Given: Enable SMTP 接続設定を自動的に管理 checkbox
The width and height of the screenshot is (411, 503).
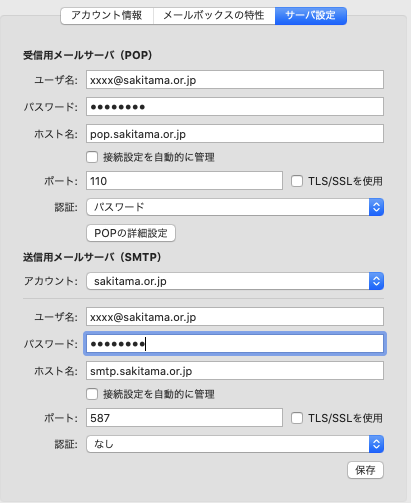Looking at the screenshot, I should (x=92, y=394).
